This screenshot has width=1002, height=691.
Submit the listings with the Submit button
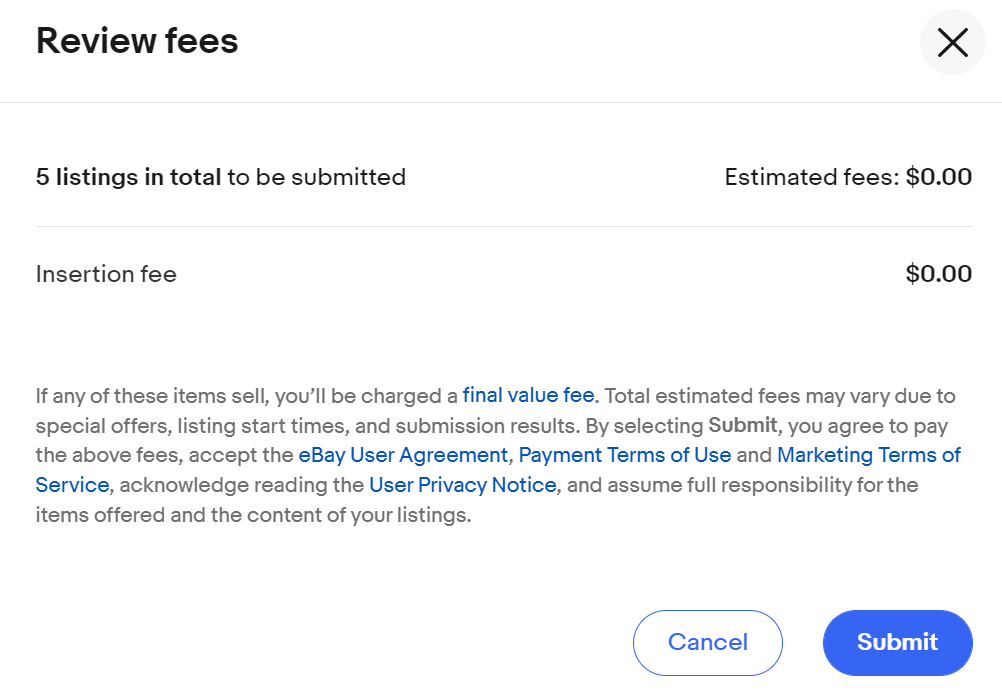[x=897, y=642]
